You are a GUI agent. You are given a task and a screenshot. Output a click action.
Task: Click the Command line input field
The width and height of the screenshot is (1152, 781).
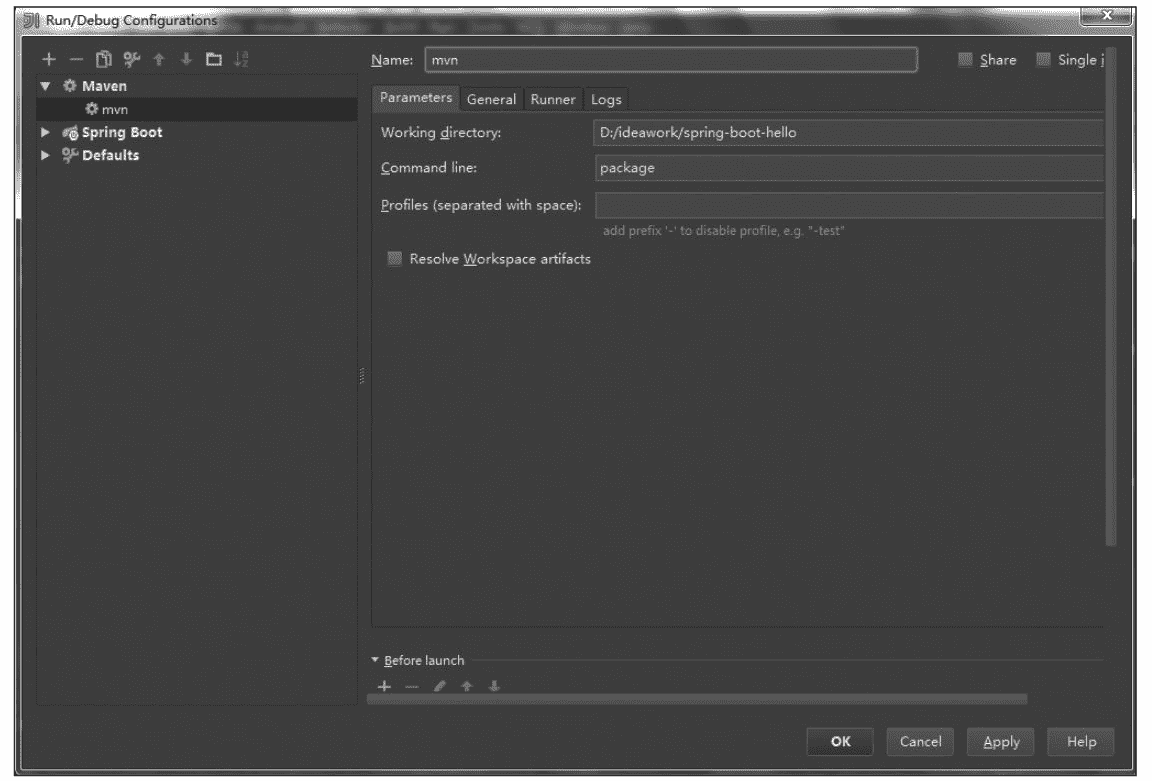point(848,168)
